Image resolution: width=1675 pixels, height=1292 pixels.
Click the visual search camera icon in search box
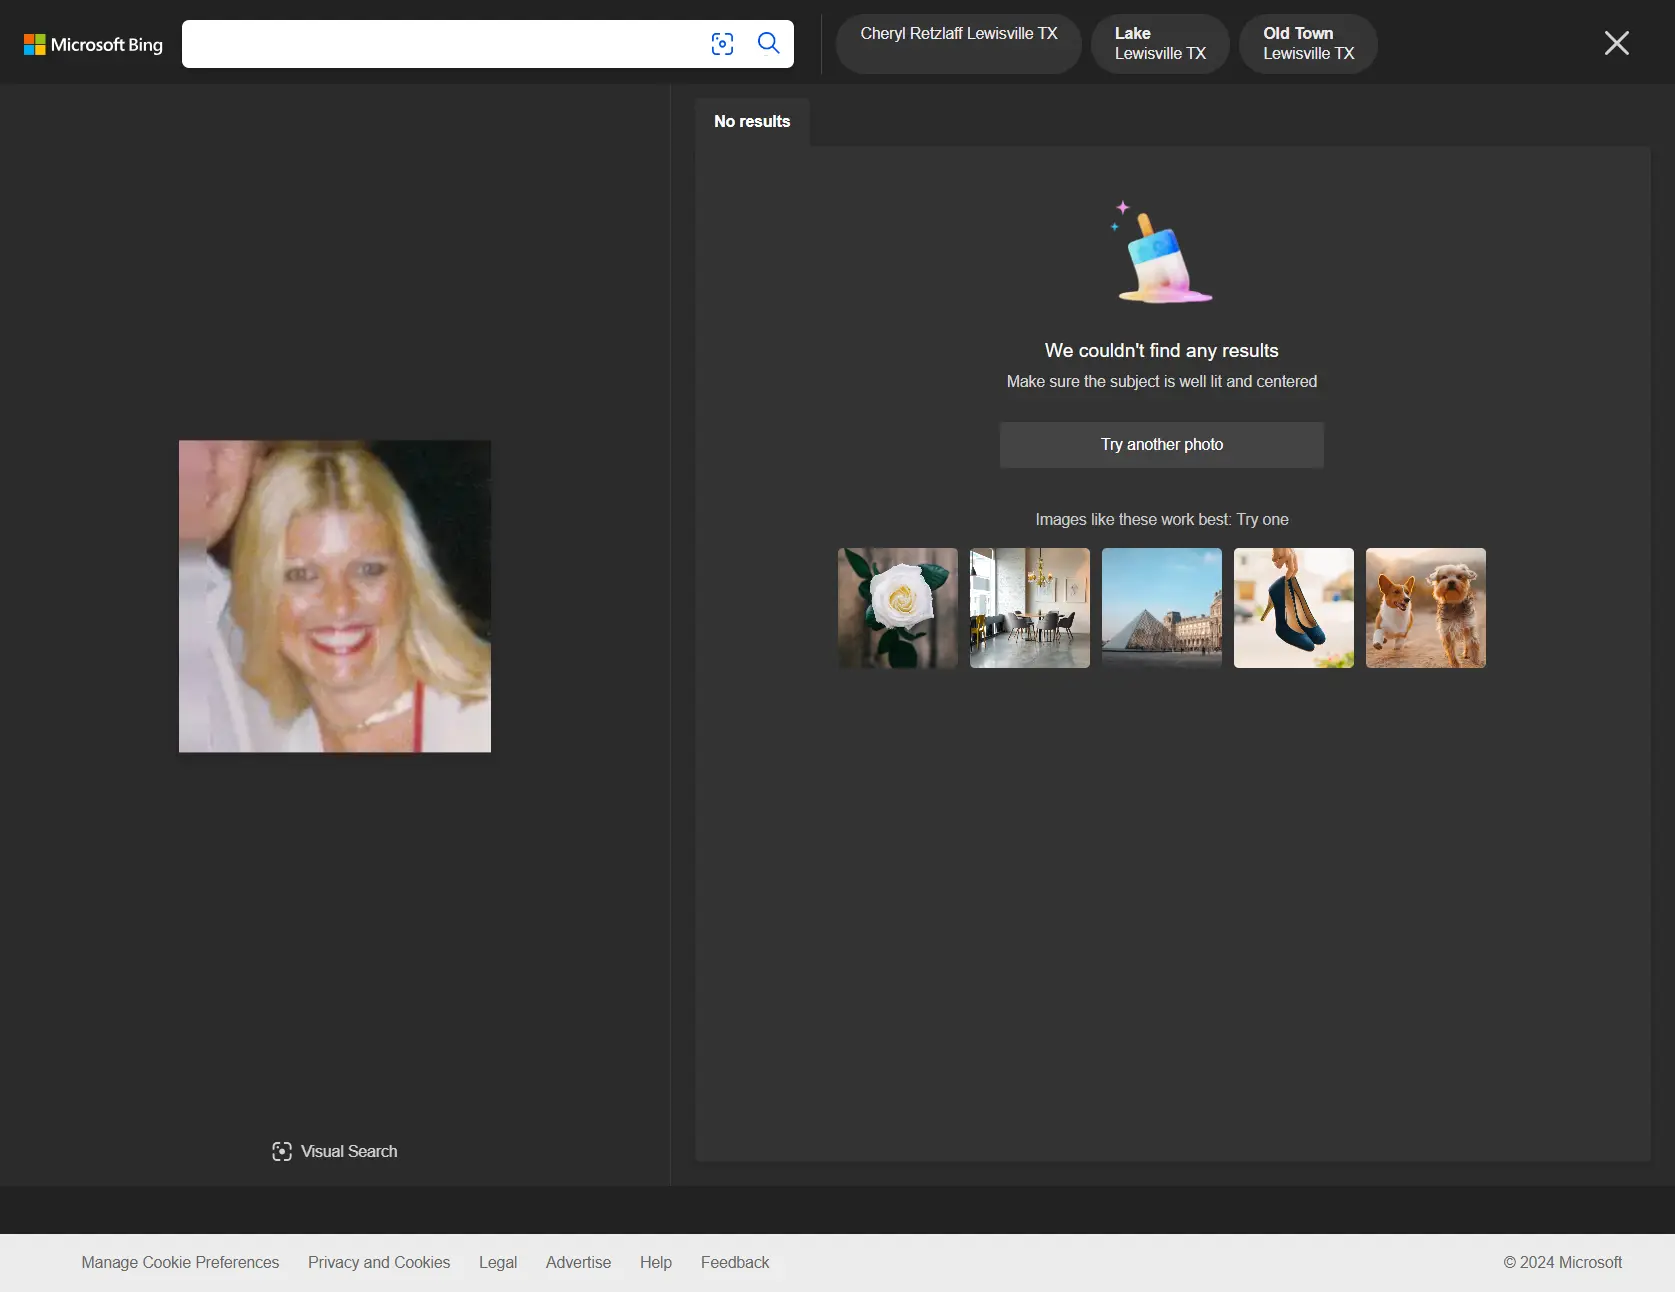click(722, 44)
